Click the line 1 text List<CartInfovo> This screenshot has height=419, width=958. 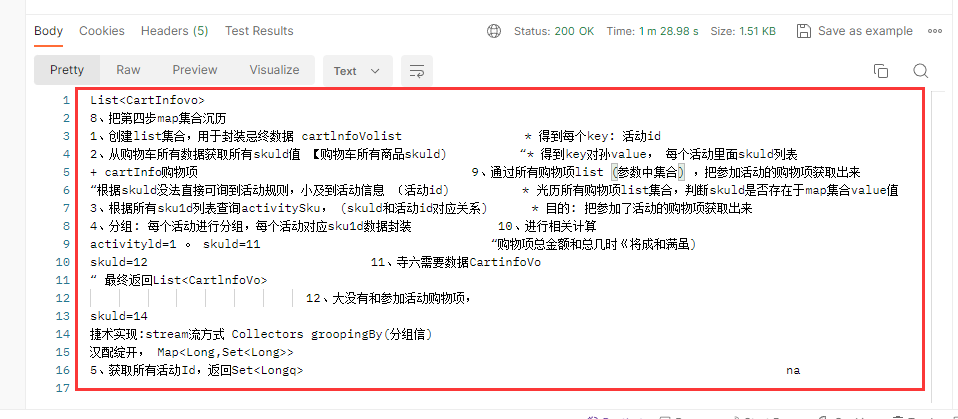147,101
